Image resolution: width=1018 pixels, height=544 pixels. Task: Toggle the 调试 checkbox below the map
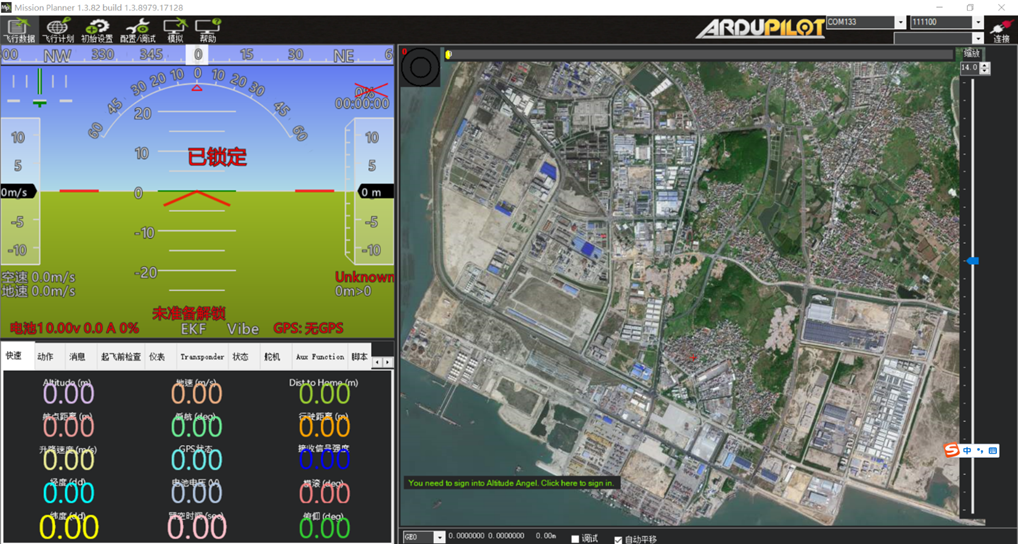575,539
